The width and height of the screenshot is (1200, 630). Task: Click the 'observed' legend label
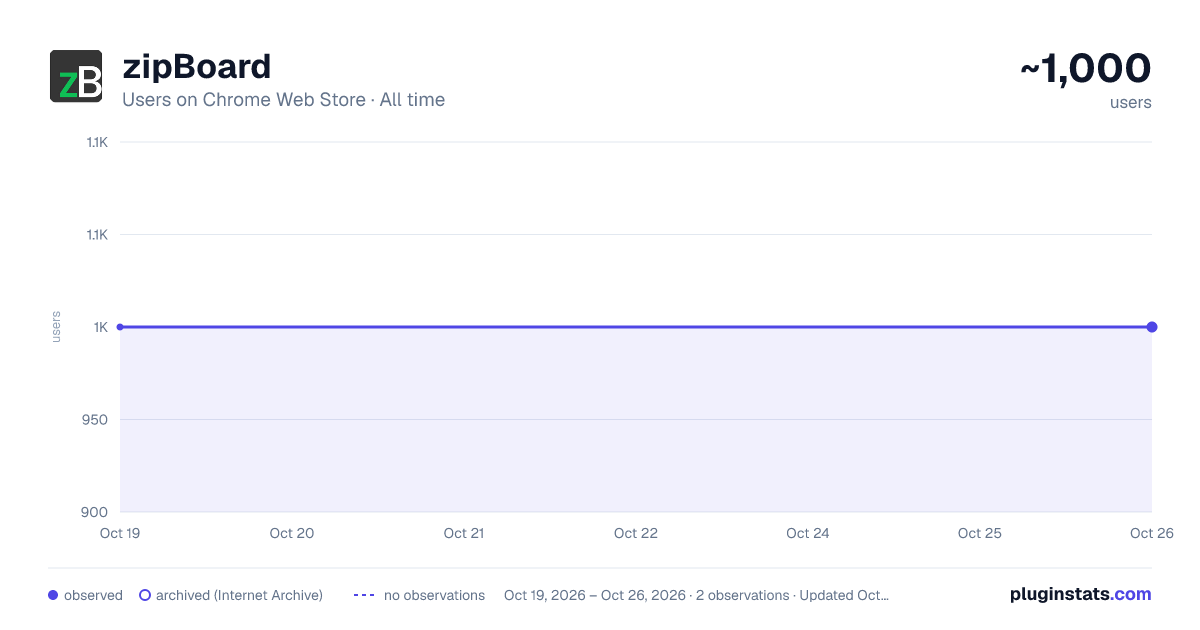click(x=93, y=595)
